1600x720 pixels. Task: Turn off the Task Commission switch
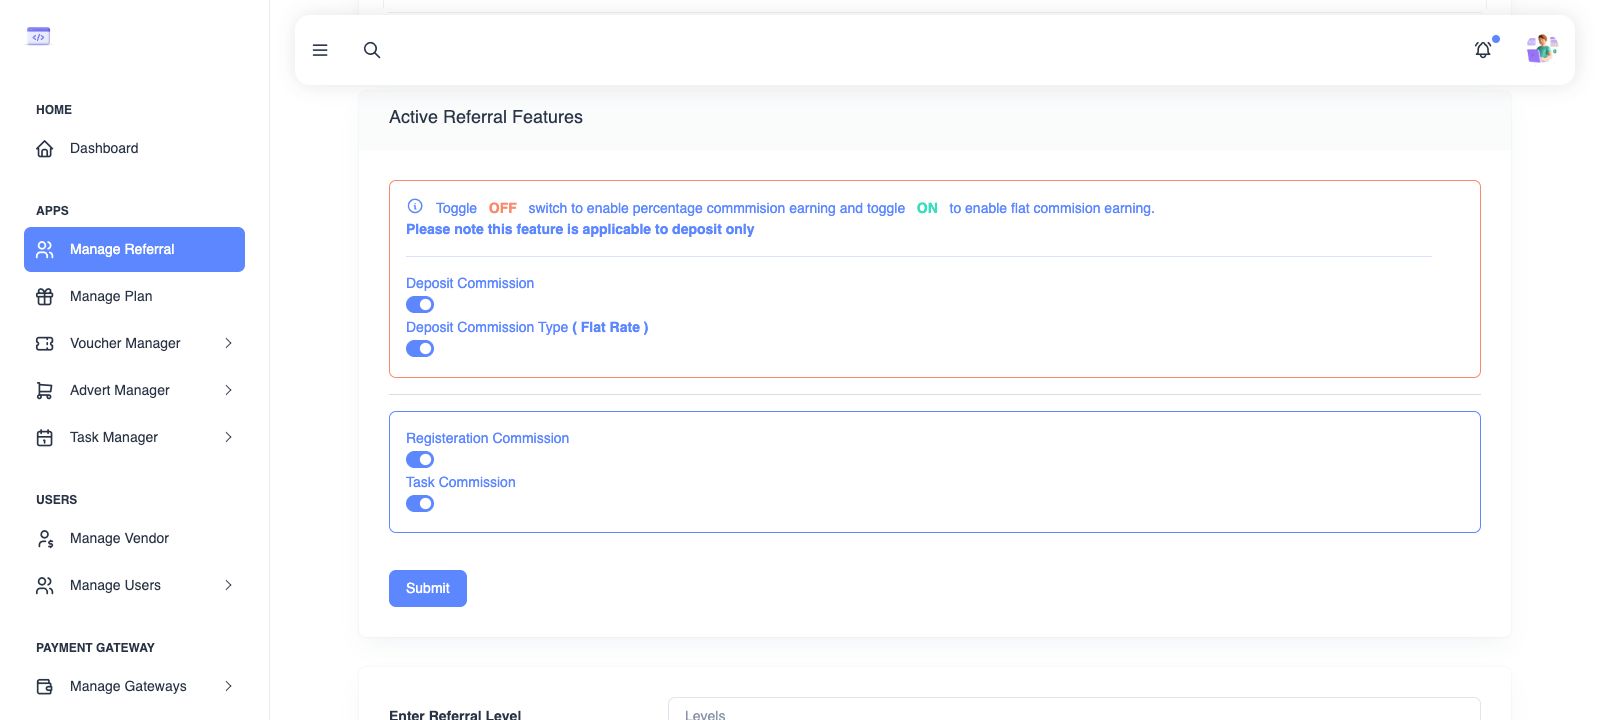420,504
